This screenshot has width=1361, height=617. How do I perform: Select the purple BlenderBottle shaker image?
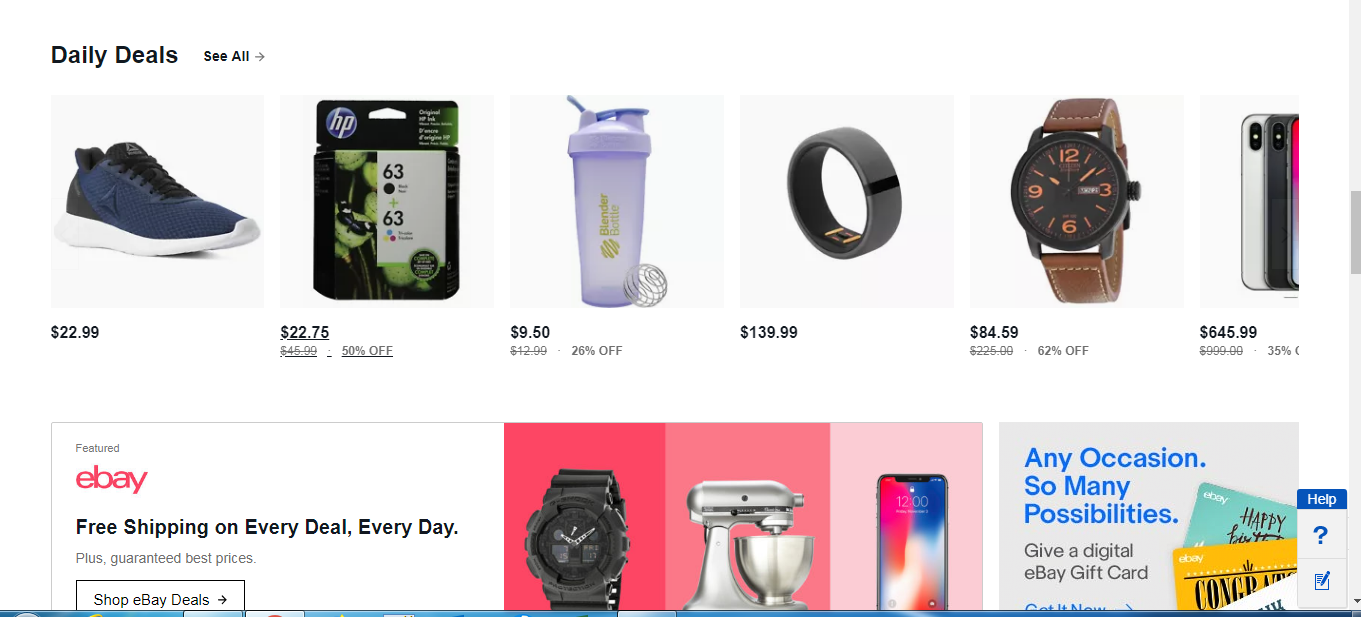pyautogui.click(x=617, y=201)
